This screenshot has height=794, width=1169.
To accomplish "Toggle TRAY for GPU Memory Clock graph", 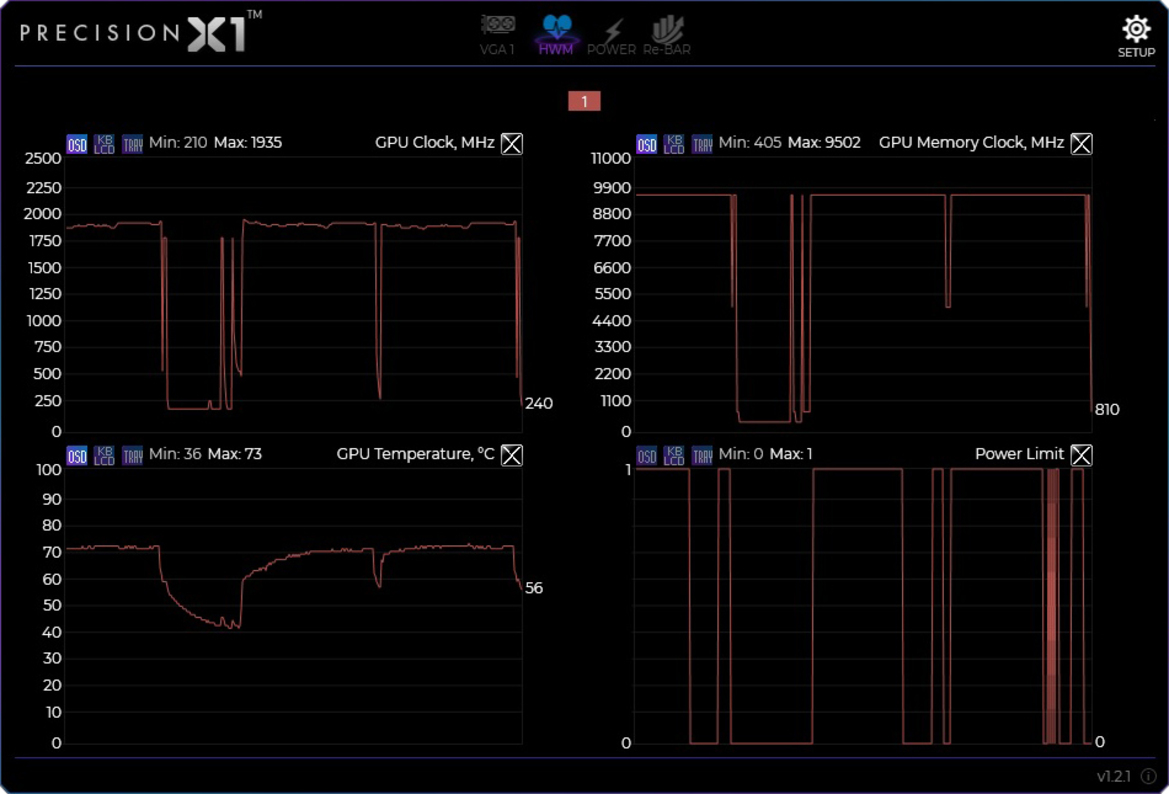I will pos(702,143).
